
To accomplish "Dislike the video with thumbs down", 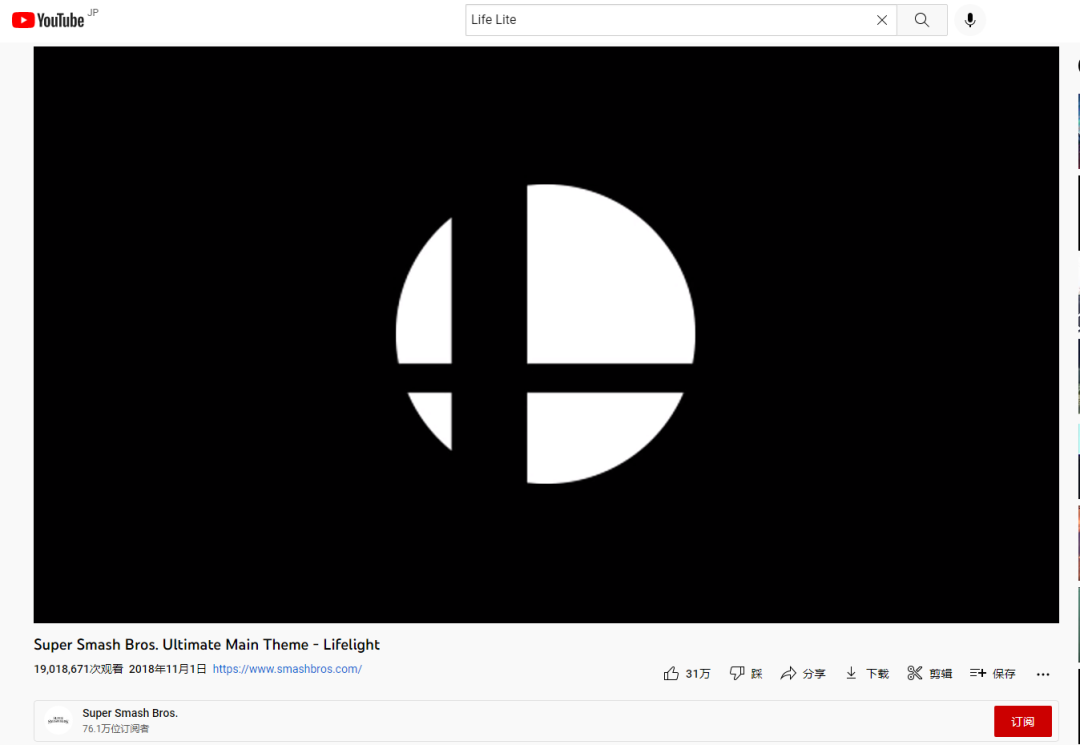I will 746,673.
